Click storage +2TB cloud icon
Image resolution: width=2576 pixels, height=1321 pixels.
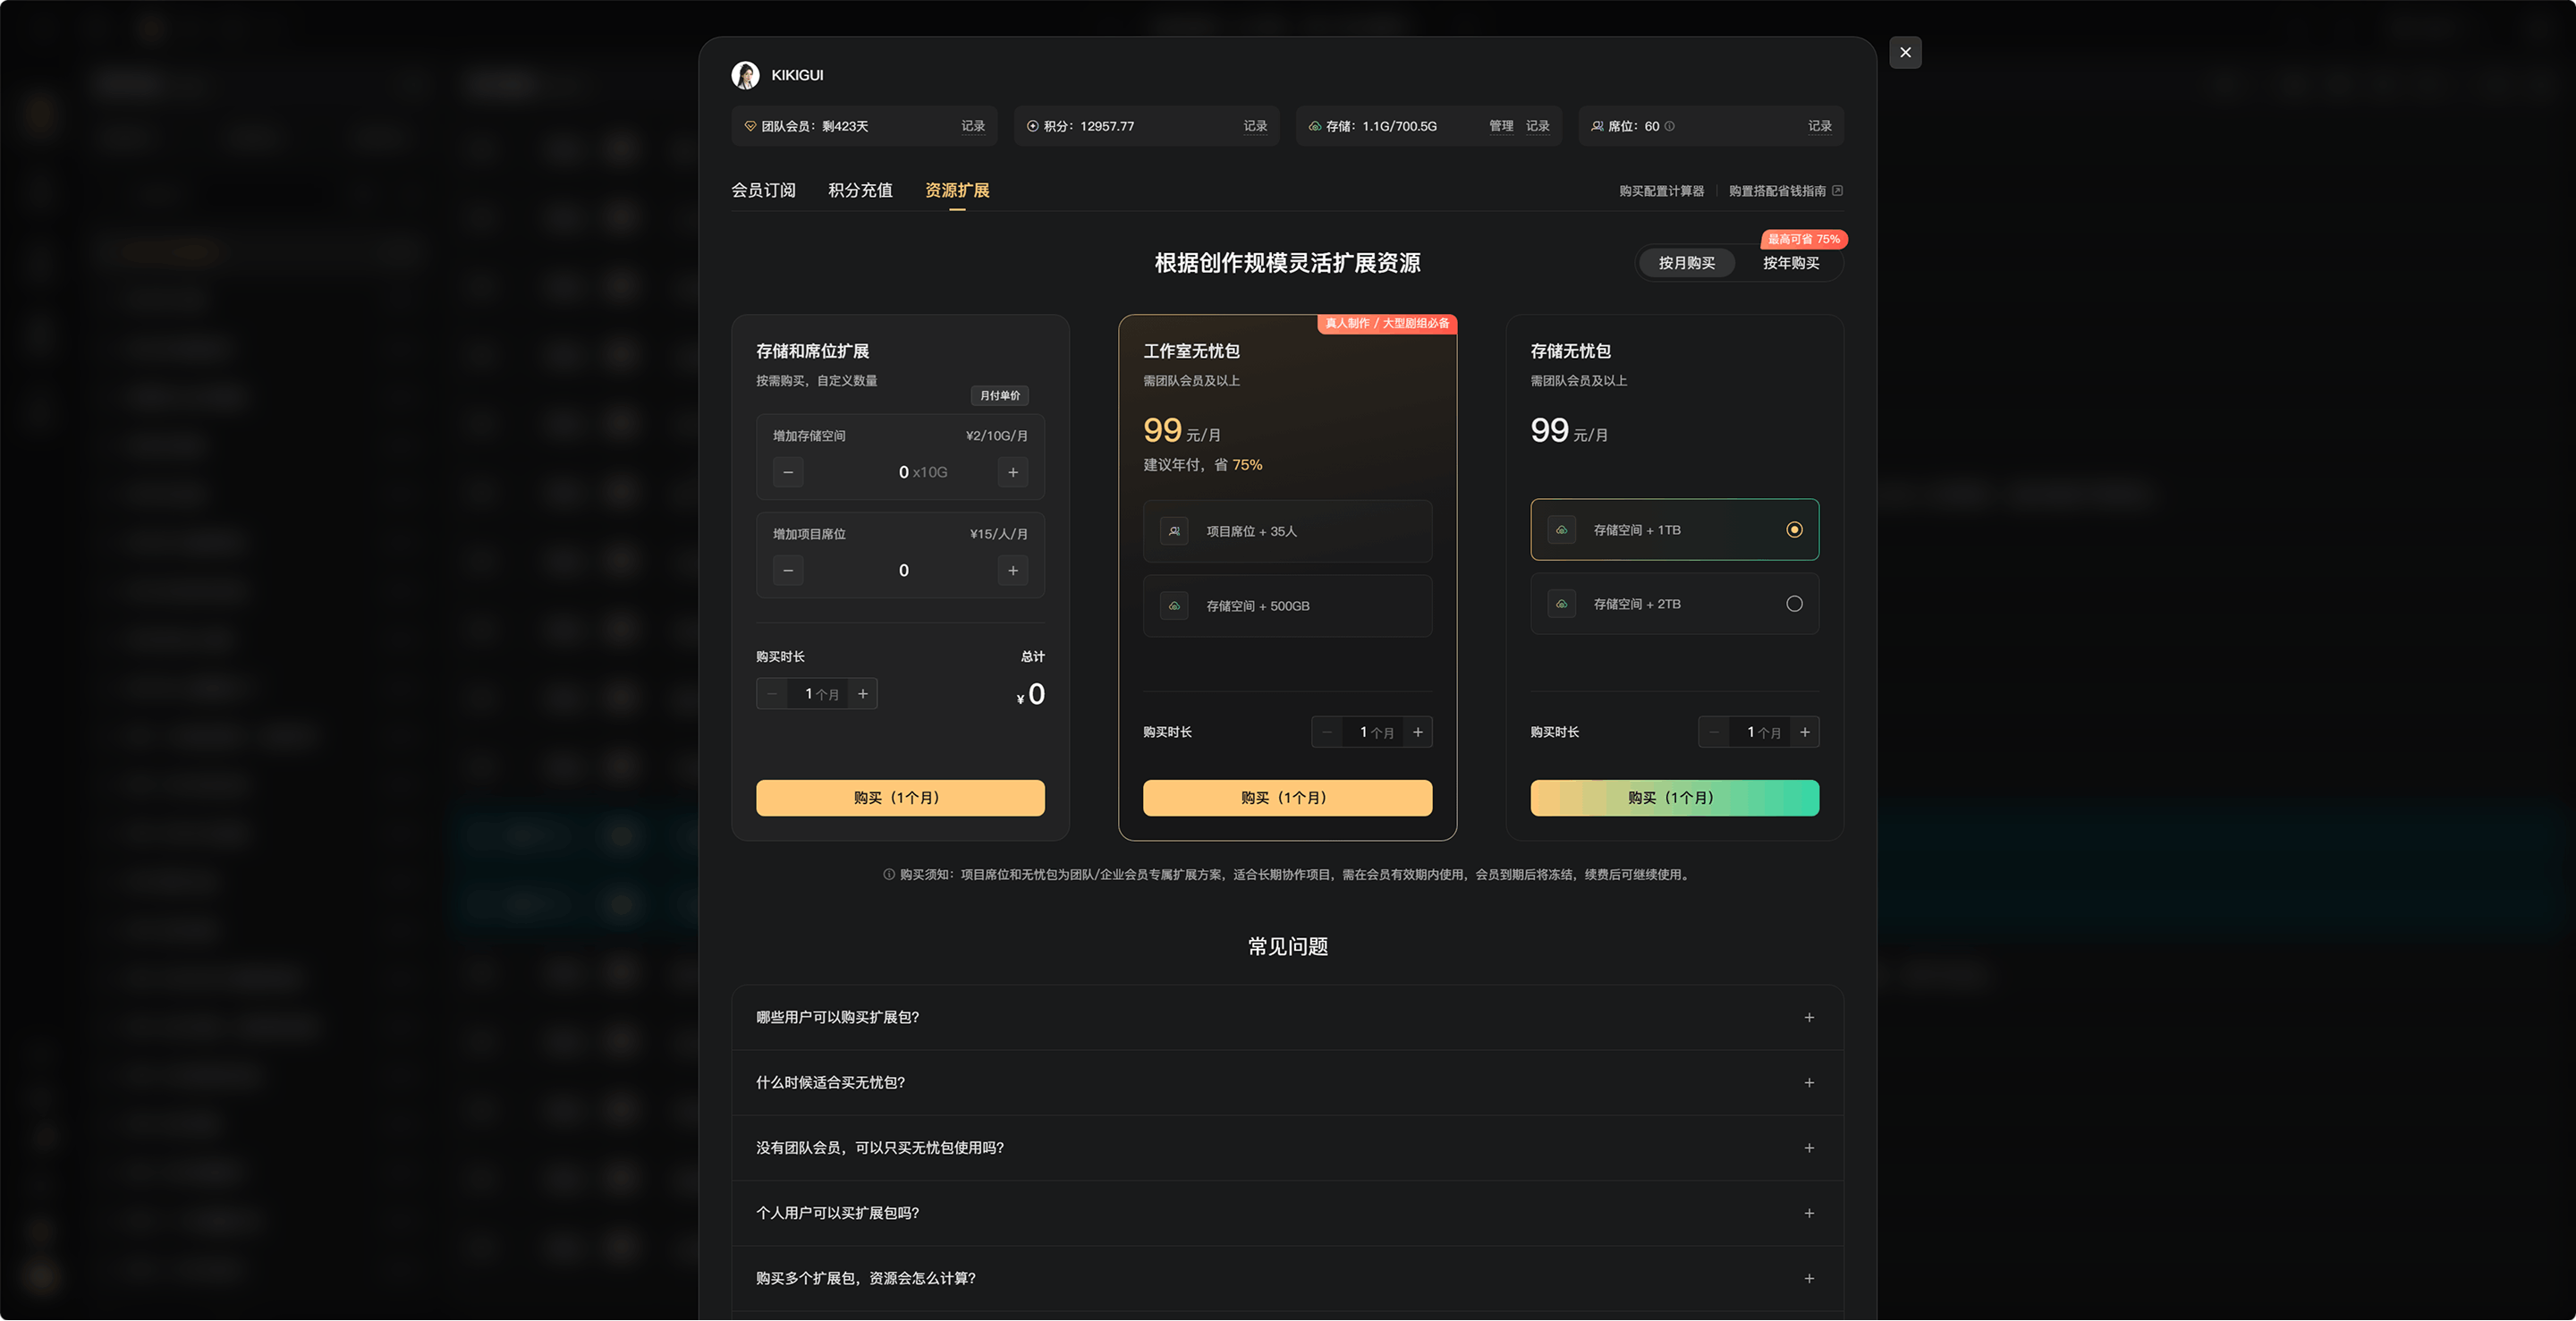[x=1561, y=604]
